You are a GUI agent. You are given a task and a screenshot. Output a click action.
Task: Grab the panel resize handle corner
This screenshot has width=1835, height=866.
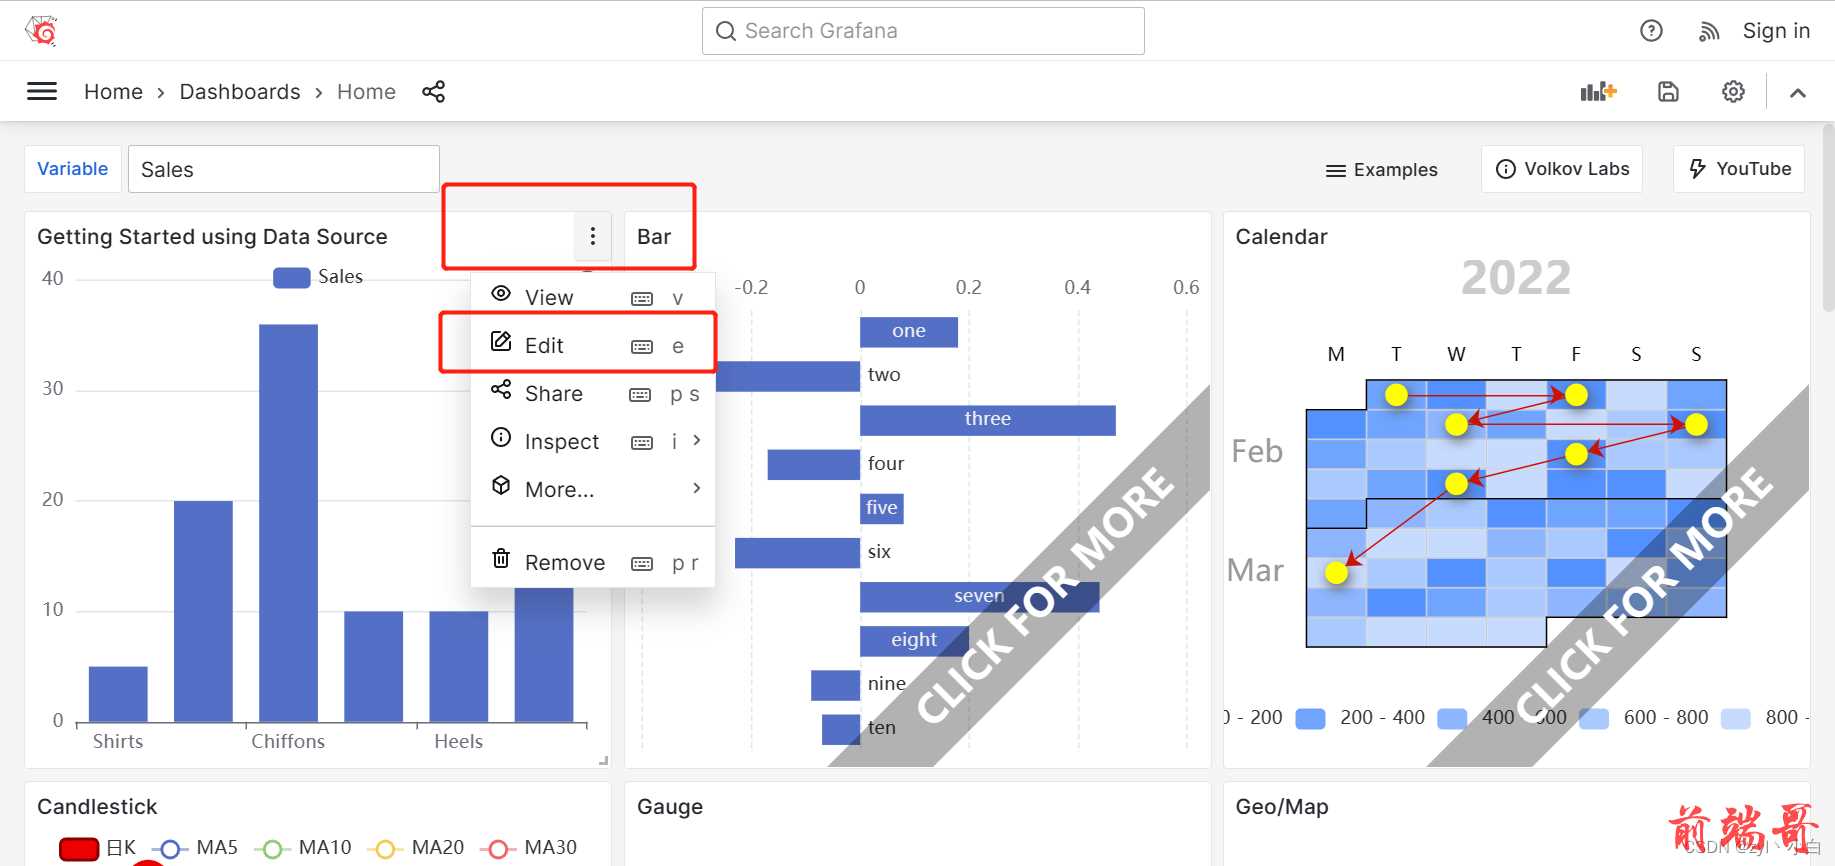[603, 761]
